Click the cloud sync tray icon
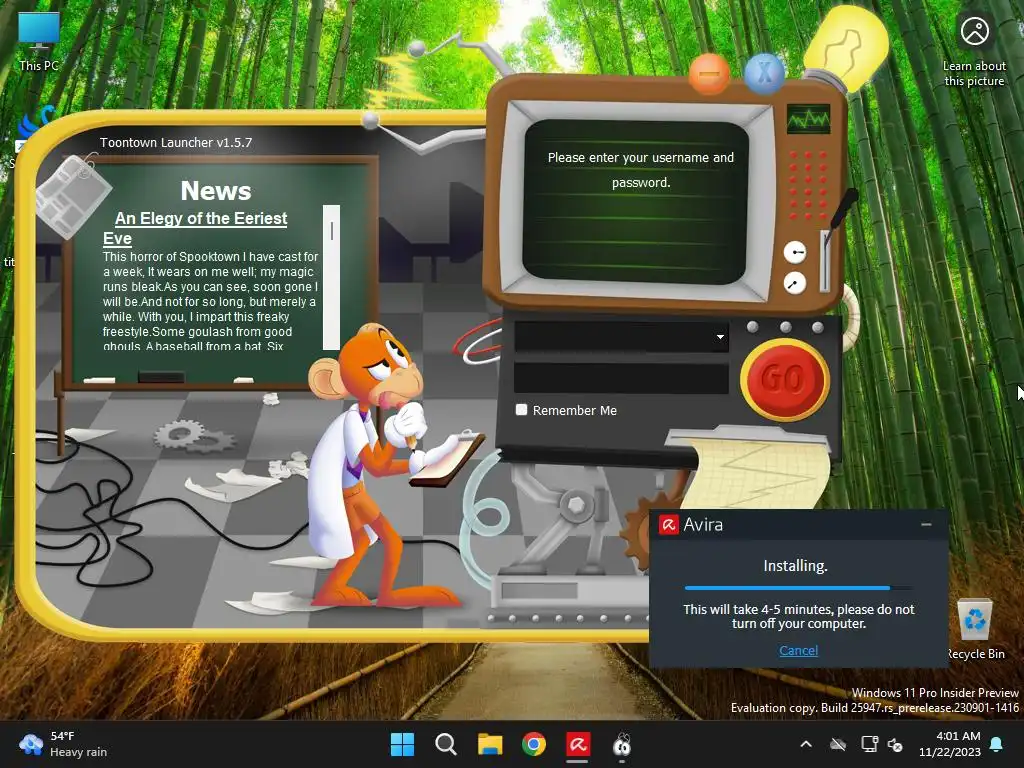The width and height of the screenshot is (1024, 768). pyautogui.click(x=838, y=744)
